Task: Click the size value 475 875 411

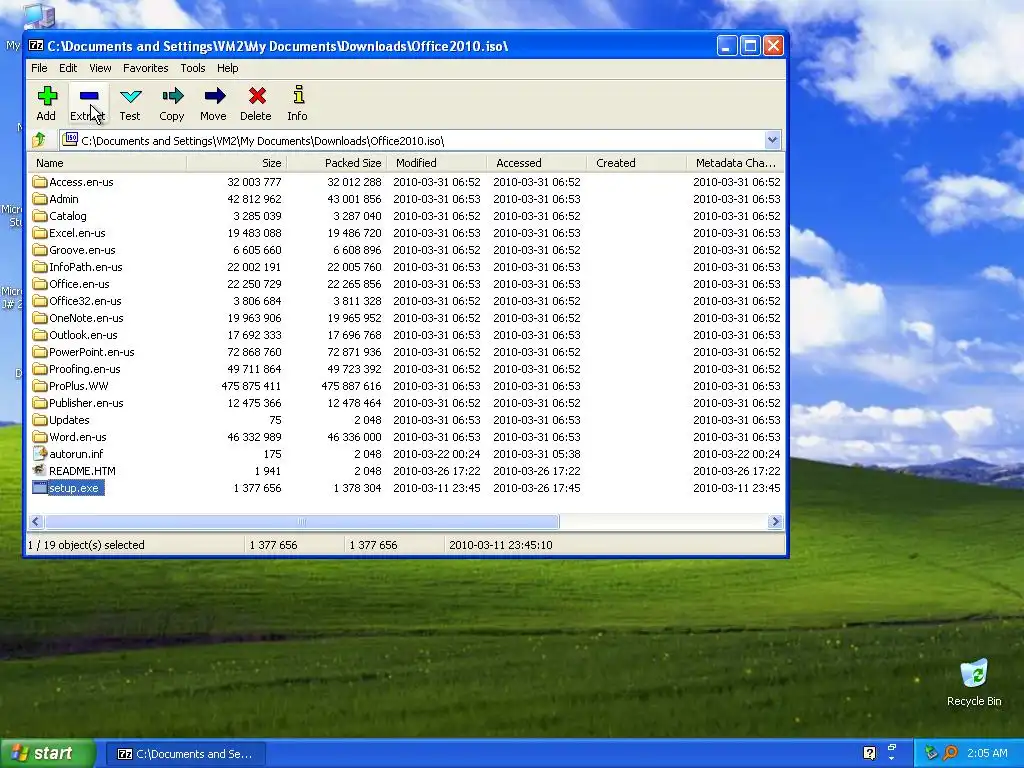Action: [x=251, y=386]
